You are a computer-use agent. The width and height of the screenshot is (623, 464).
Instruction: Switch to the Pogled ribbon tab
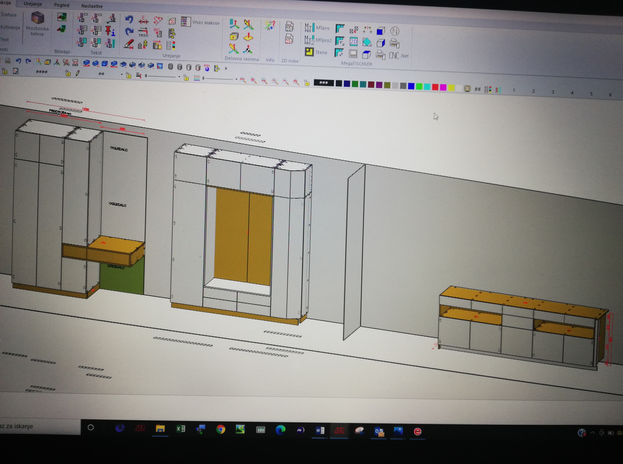62,5
